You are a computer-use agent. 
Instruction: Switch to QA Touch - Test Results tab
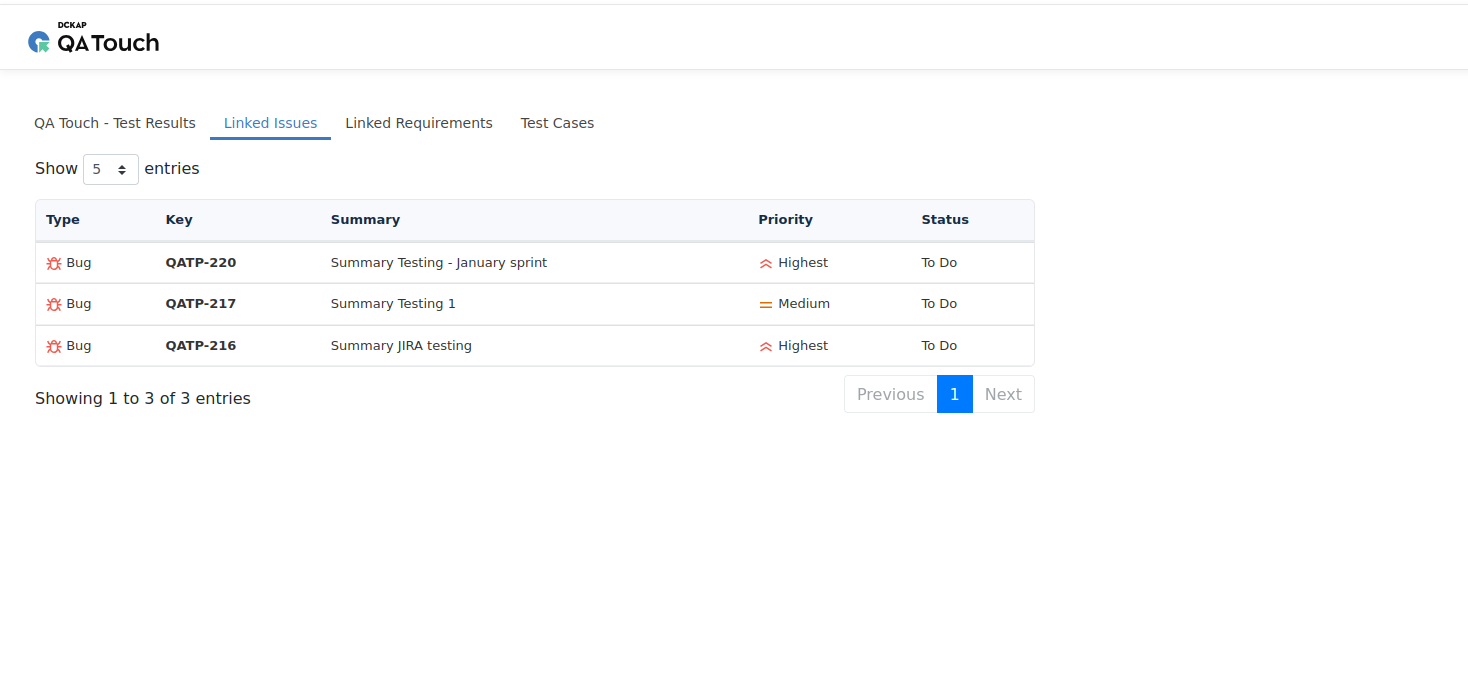pos(115,123)
